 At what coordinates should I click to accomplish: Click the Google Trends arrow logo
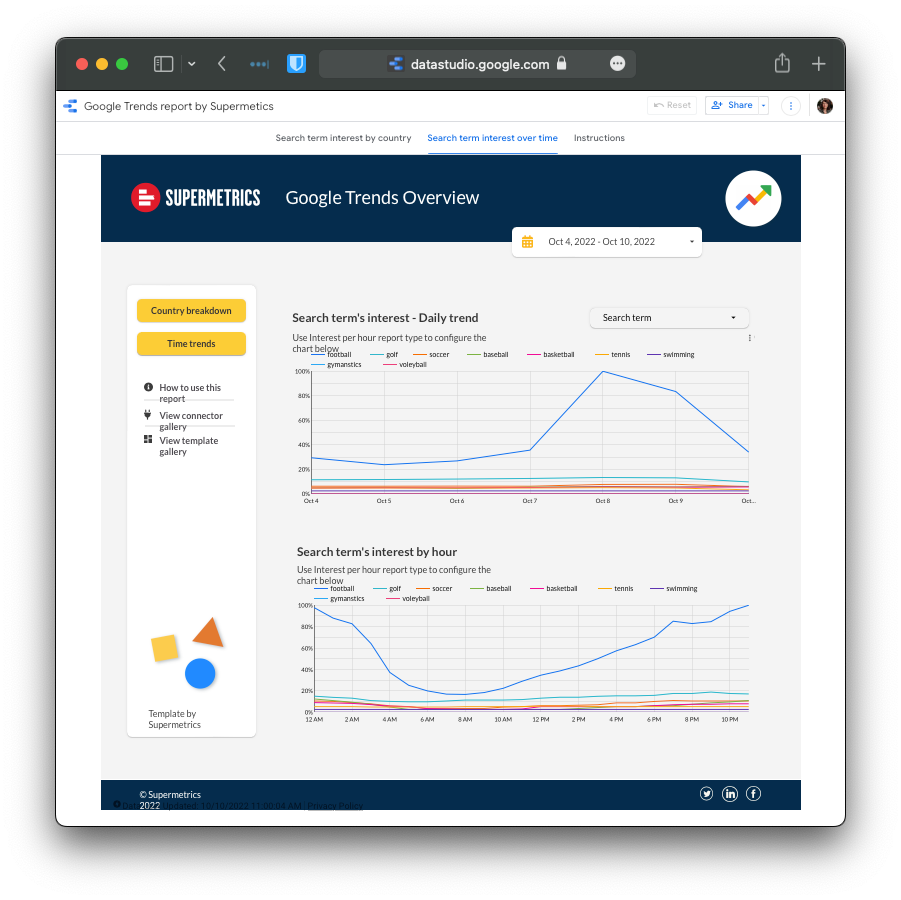point(753,198)
